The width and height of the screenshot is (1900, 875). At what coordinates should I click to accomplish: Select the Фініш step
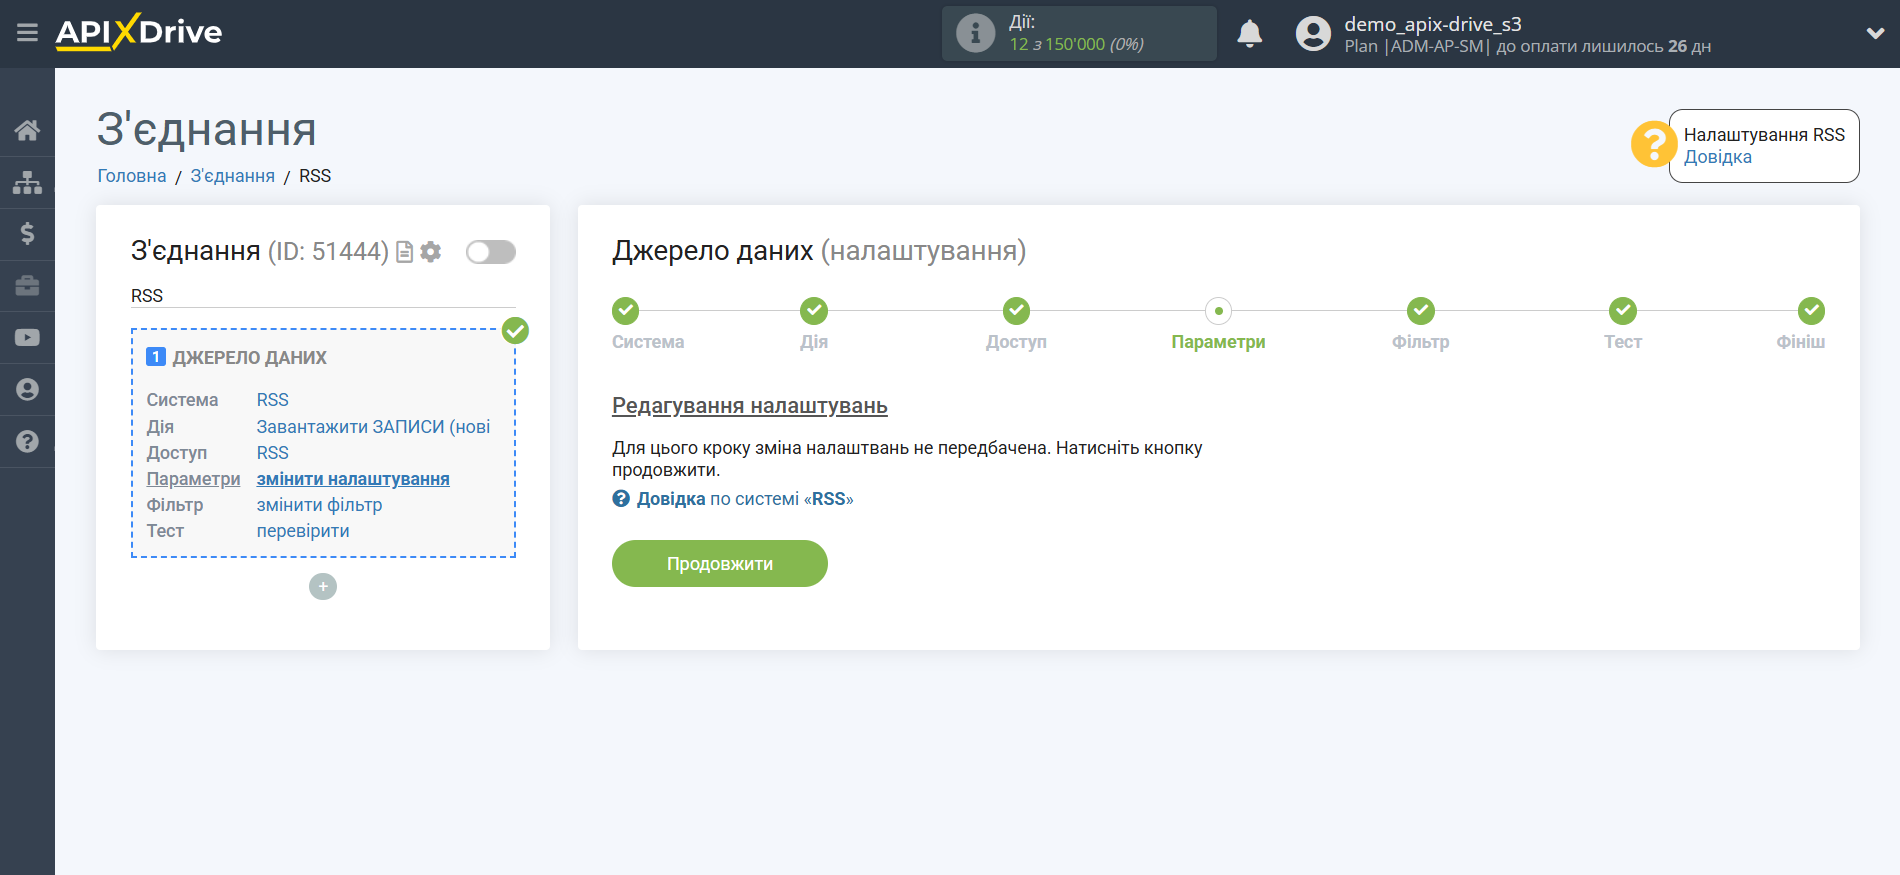pyautogui.click(x=1800, y=342)
